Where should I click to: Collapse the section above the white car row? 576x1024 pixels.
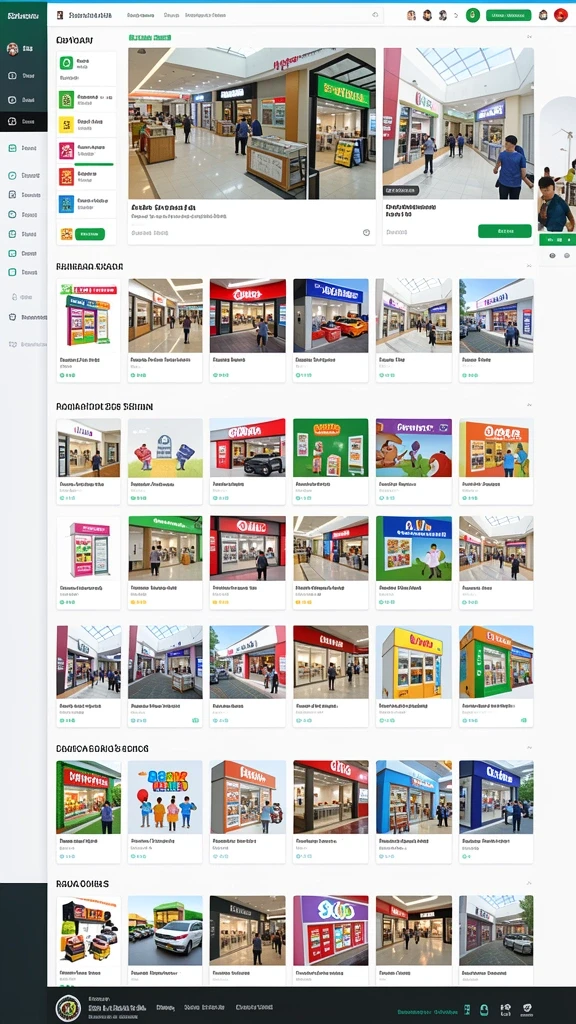528,883
